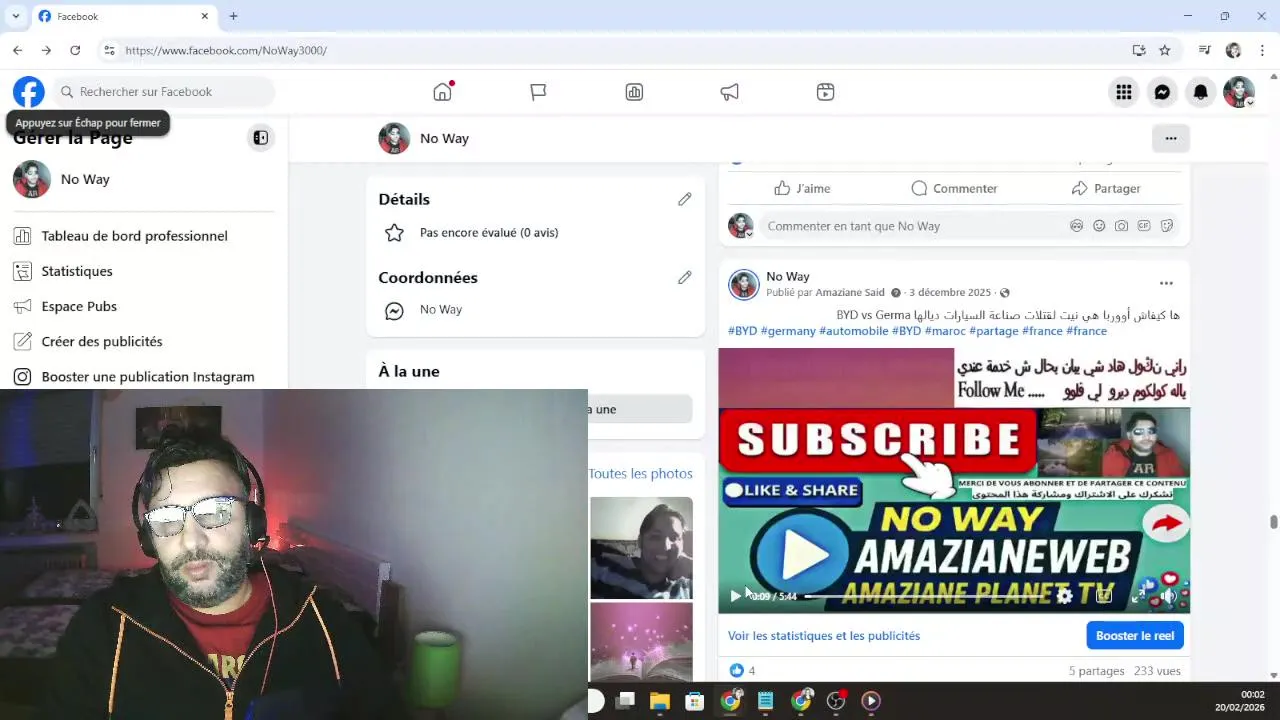Open the smiling man photo thumbnail
The height and width of the screenshot is (720, 1280).
[641, 547]
